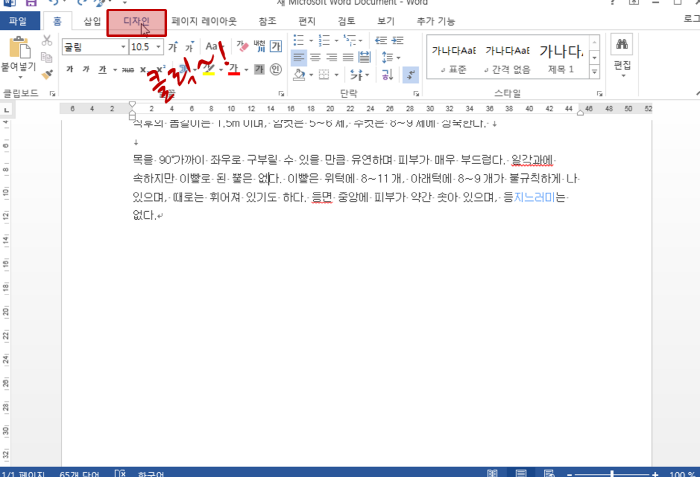This screenshot has height=477, width=700.
Task: Apply yellow text highlight color
Action: pos(208,69)
